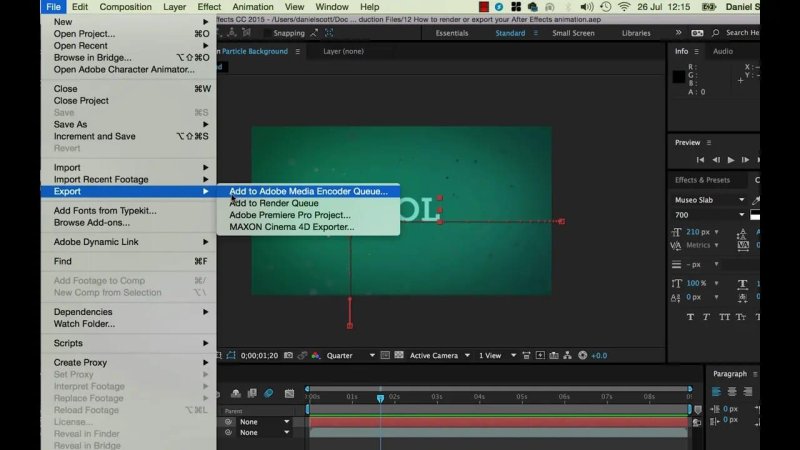Center align paragraph text

click(x=732, y=392)
